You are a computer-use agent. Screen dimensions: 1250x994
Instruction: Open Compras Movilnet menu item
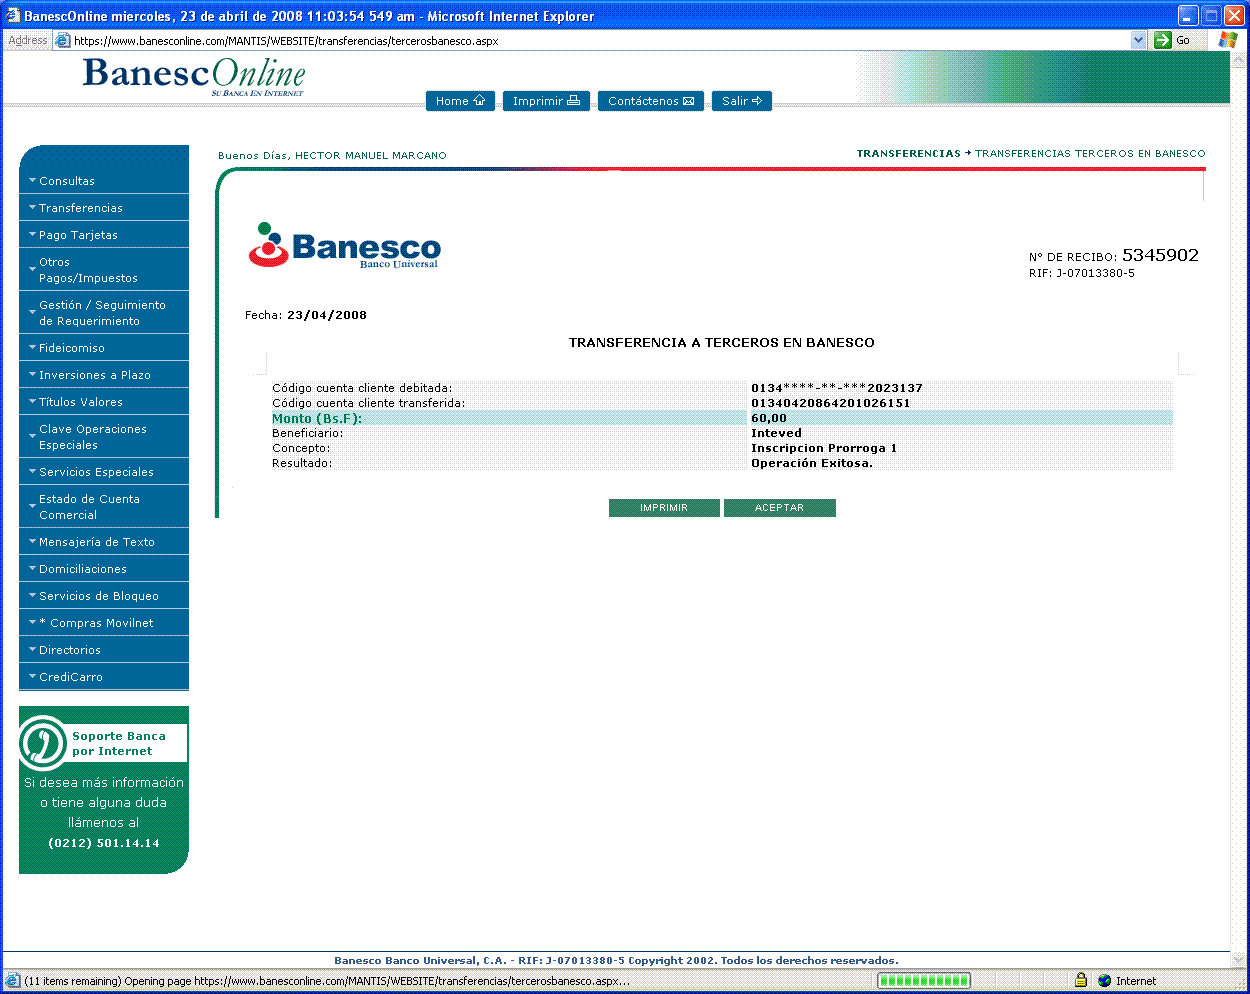104,623
